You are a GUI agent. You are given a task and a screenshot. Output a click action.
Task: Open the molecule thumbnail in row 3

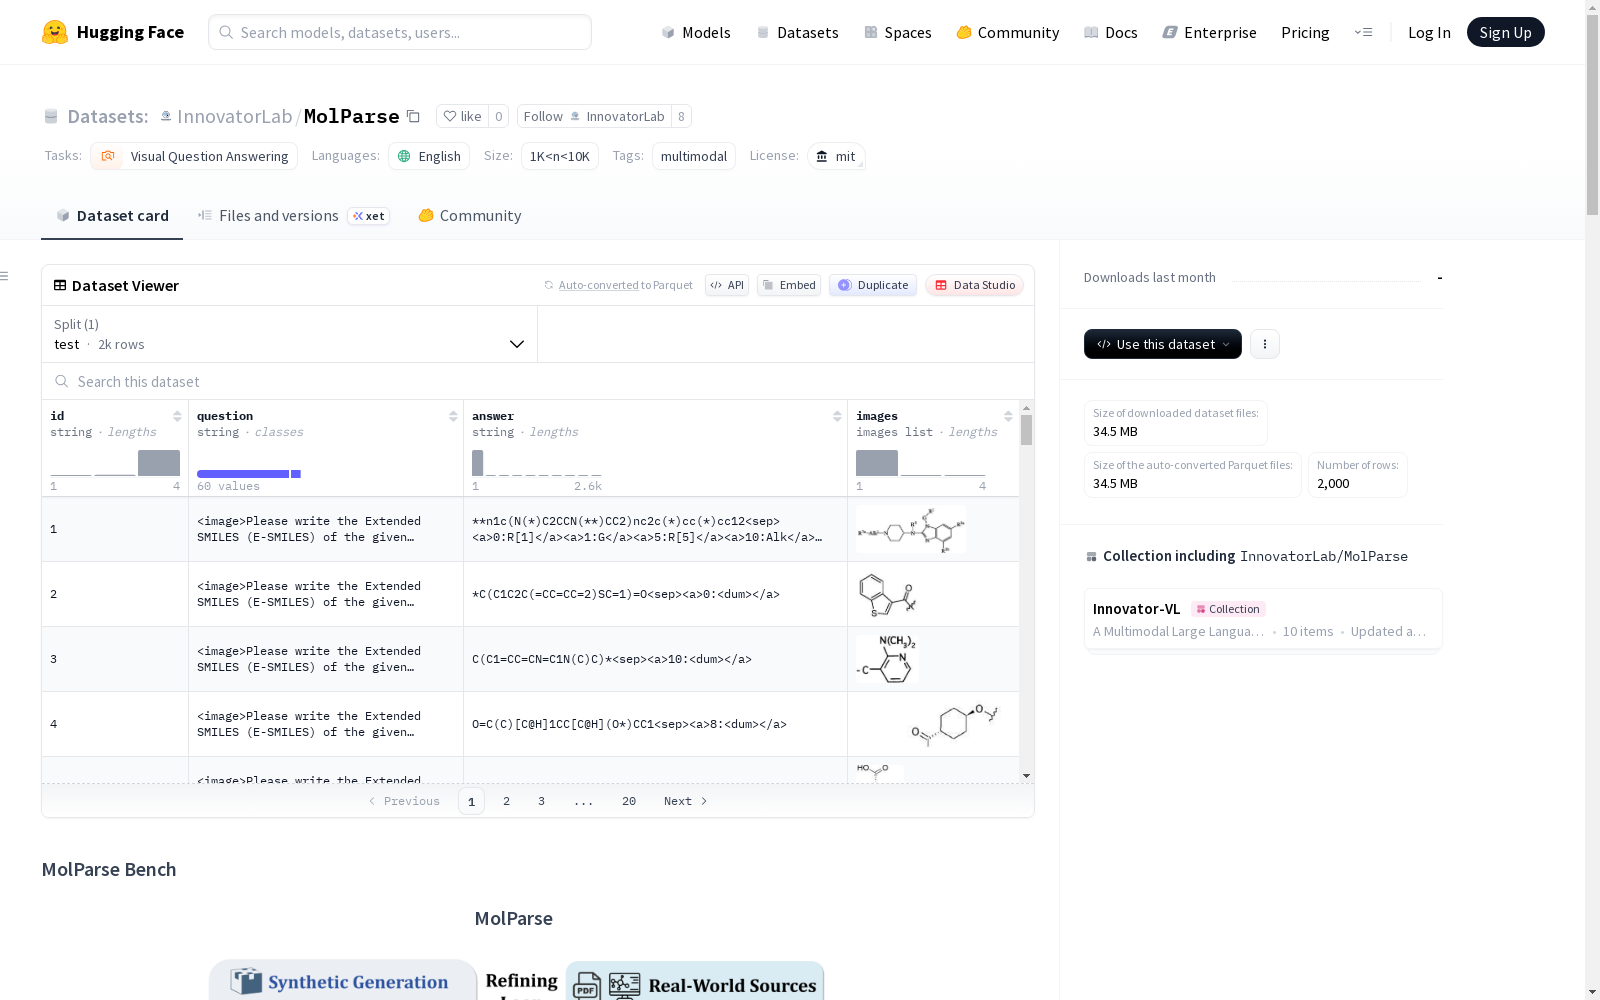(887, 659)
